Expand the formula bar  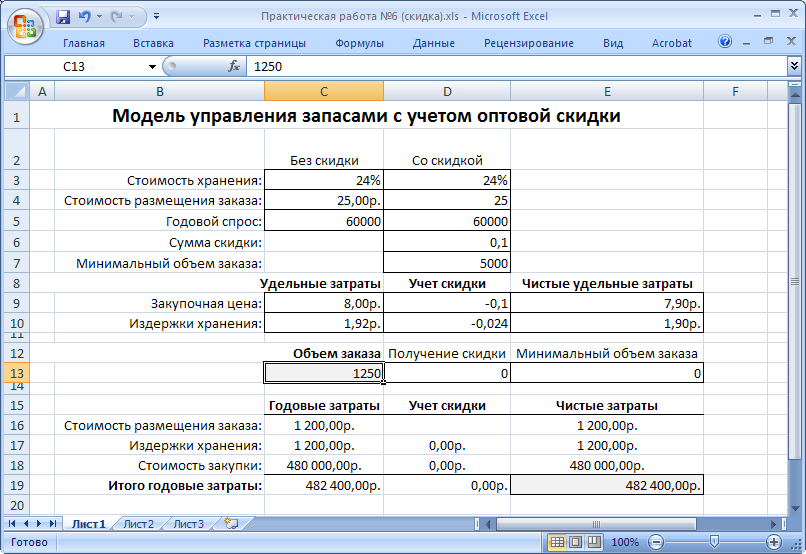[x=794, y=66]
